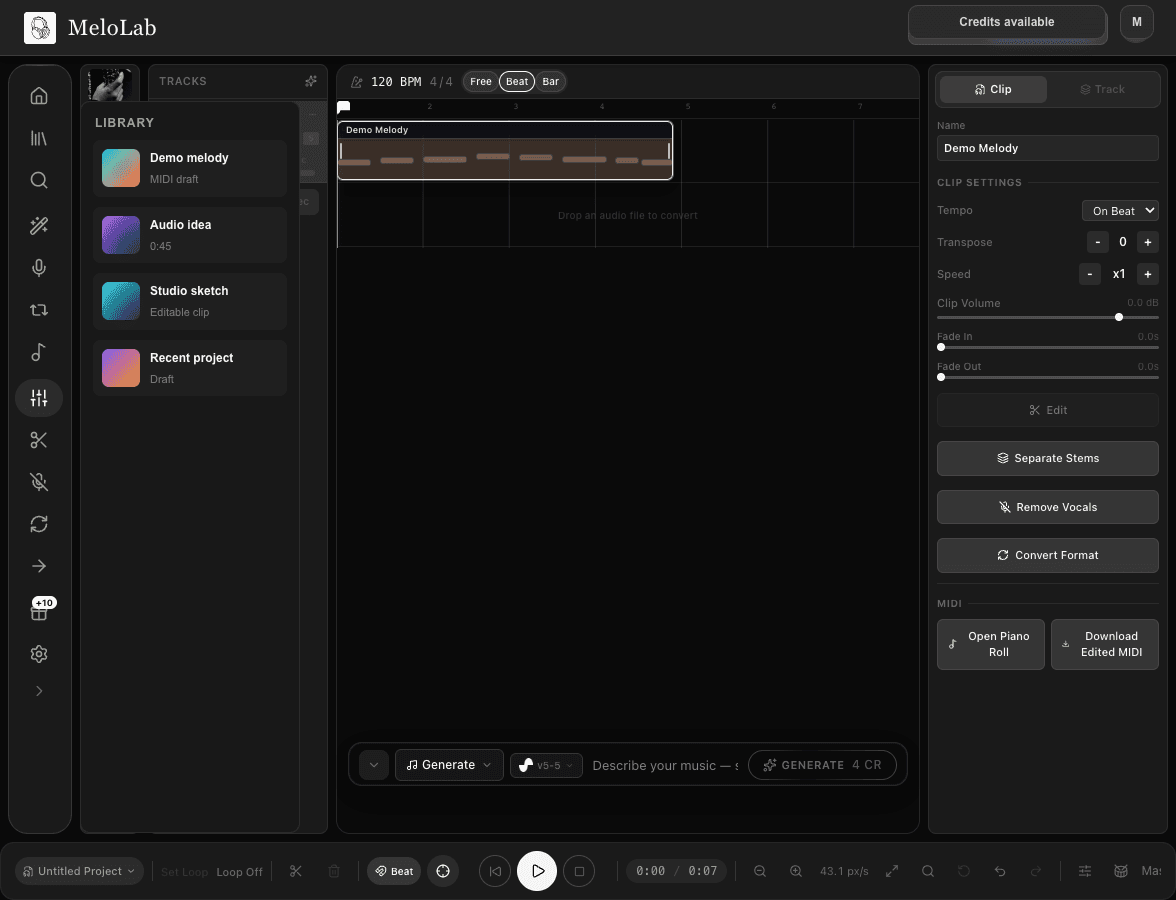Open Studio sketch library item

(x=190, y=301)
